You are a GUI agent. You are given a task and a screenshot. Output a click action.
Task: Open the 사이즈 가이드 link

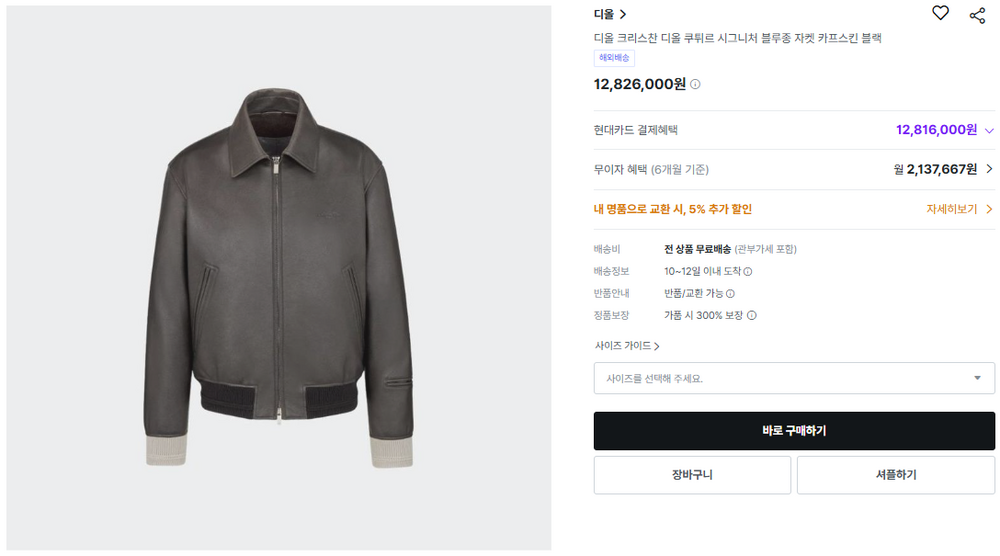[627, 346]
